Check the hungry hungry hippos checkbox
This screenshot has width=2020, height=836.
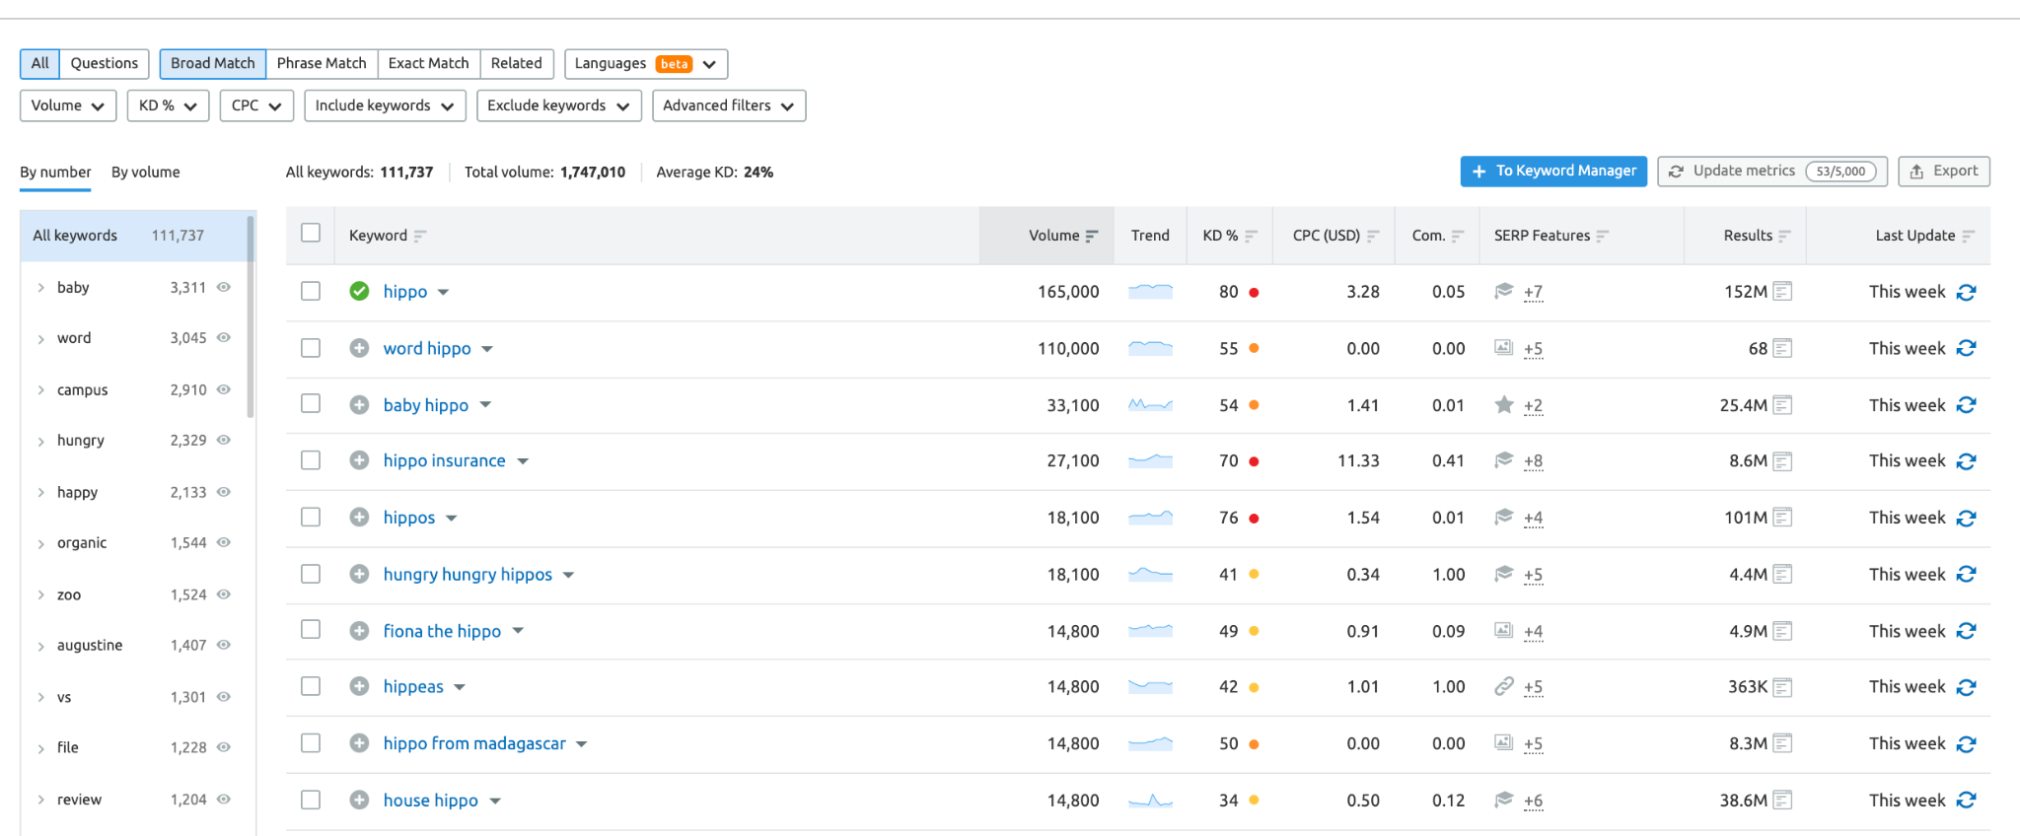pos(311,574)
